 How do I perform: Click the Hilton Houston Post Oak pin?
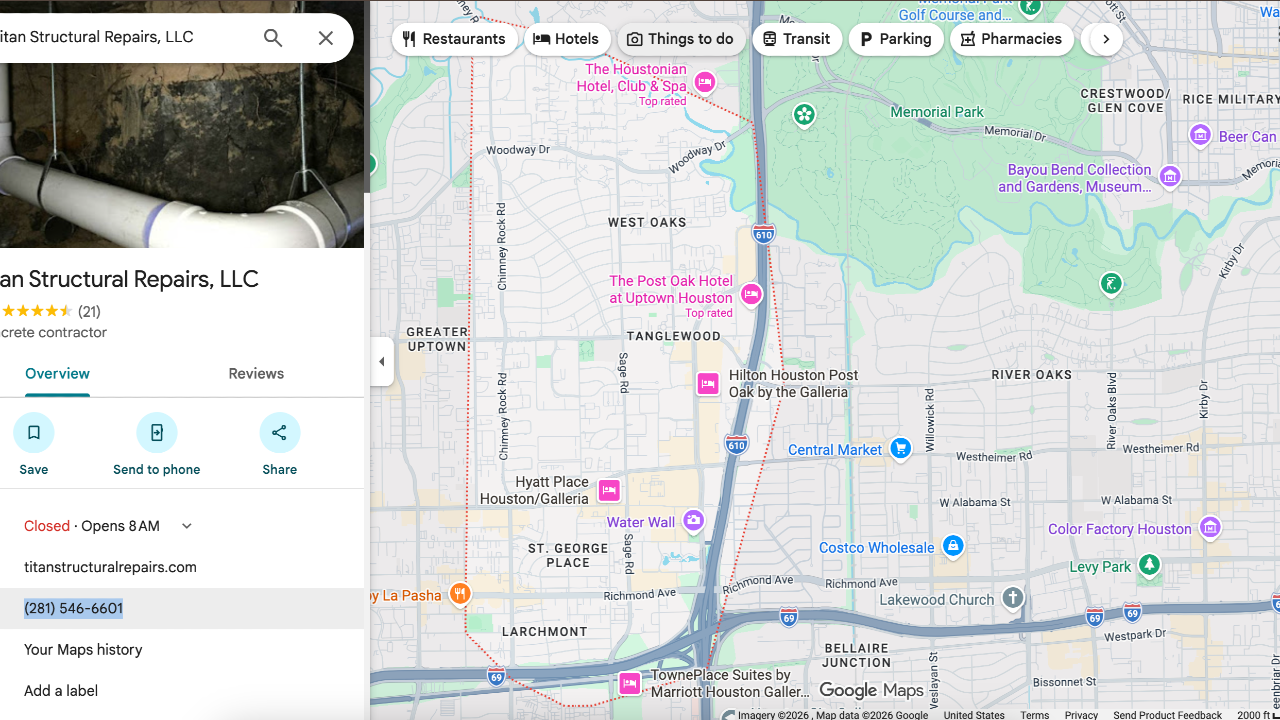[708, 383]
